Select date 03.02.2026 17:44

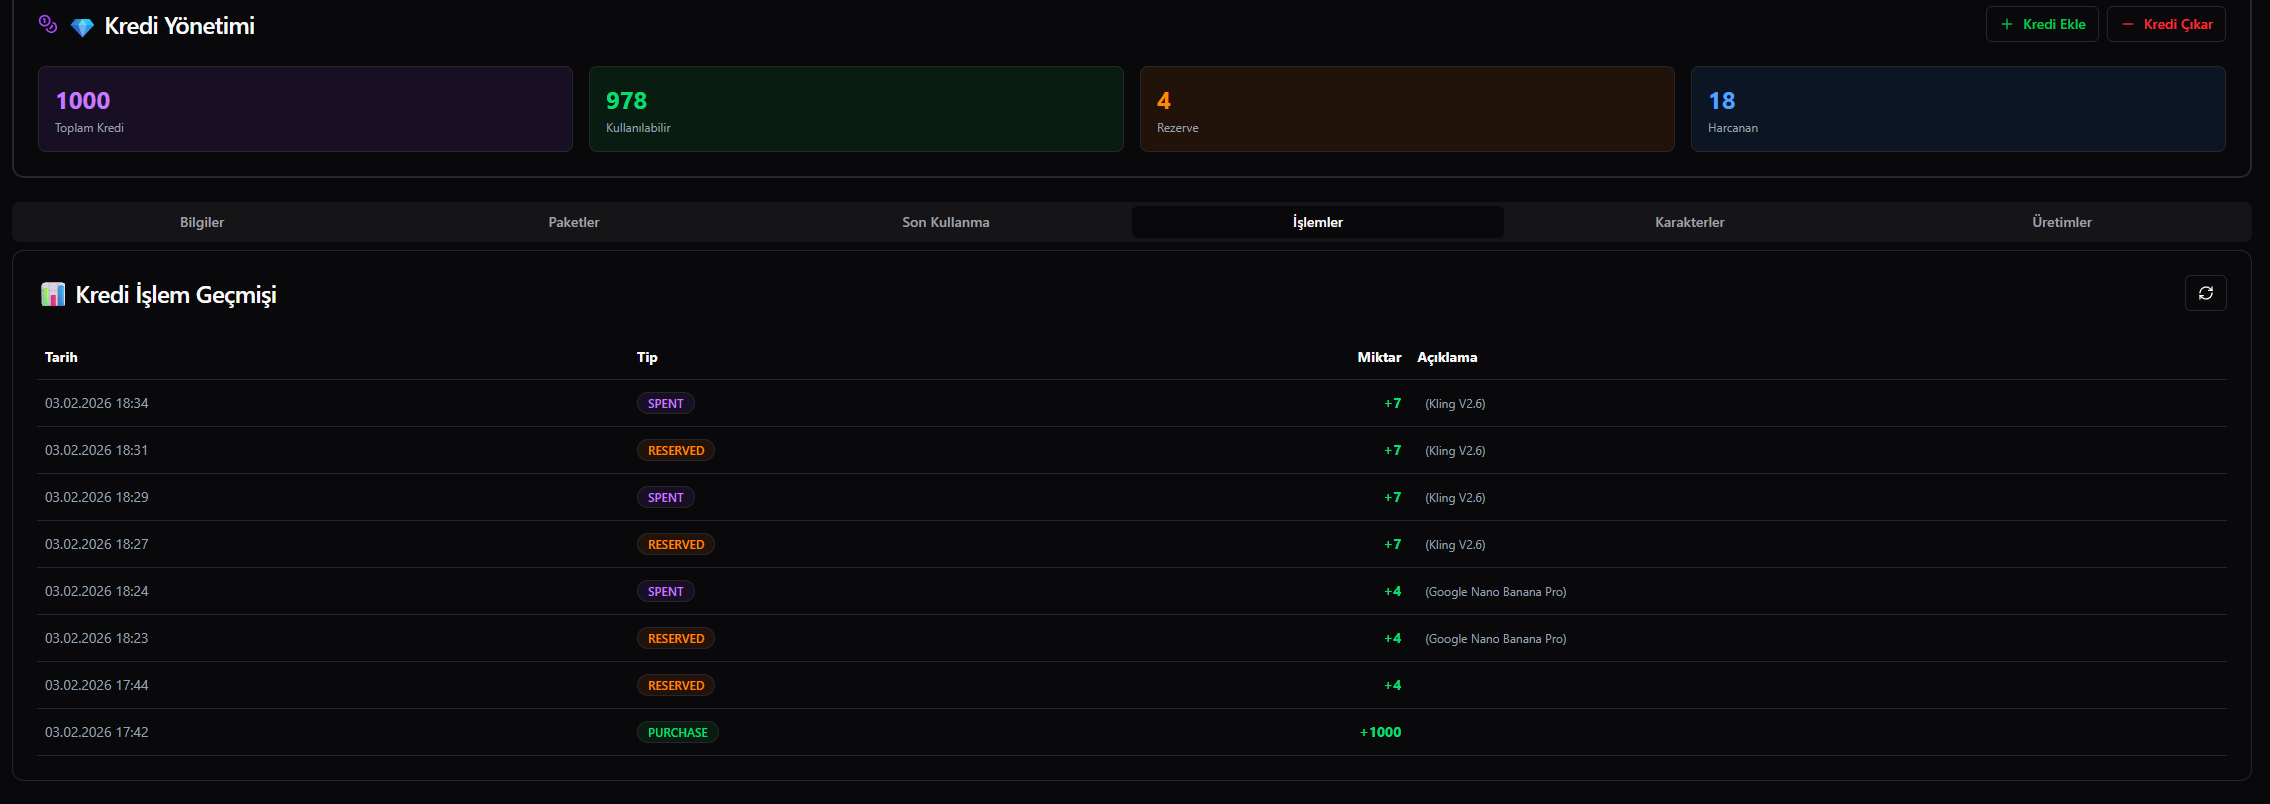click(x=97, y=685)
